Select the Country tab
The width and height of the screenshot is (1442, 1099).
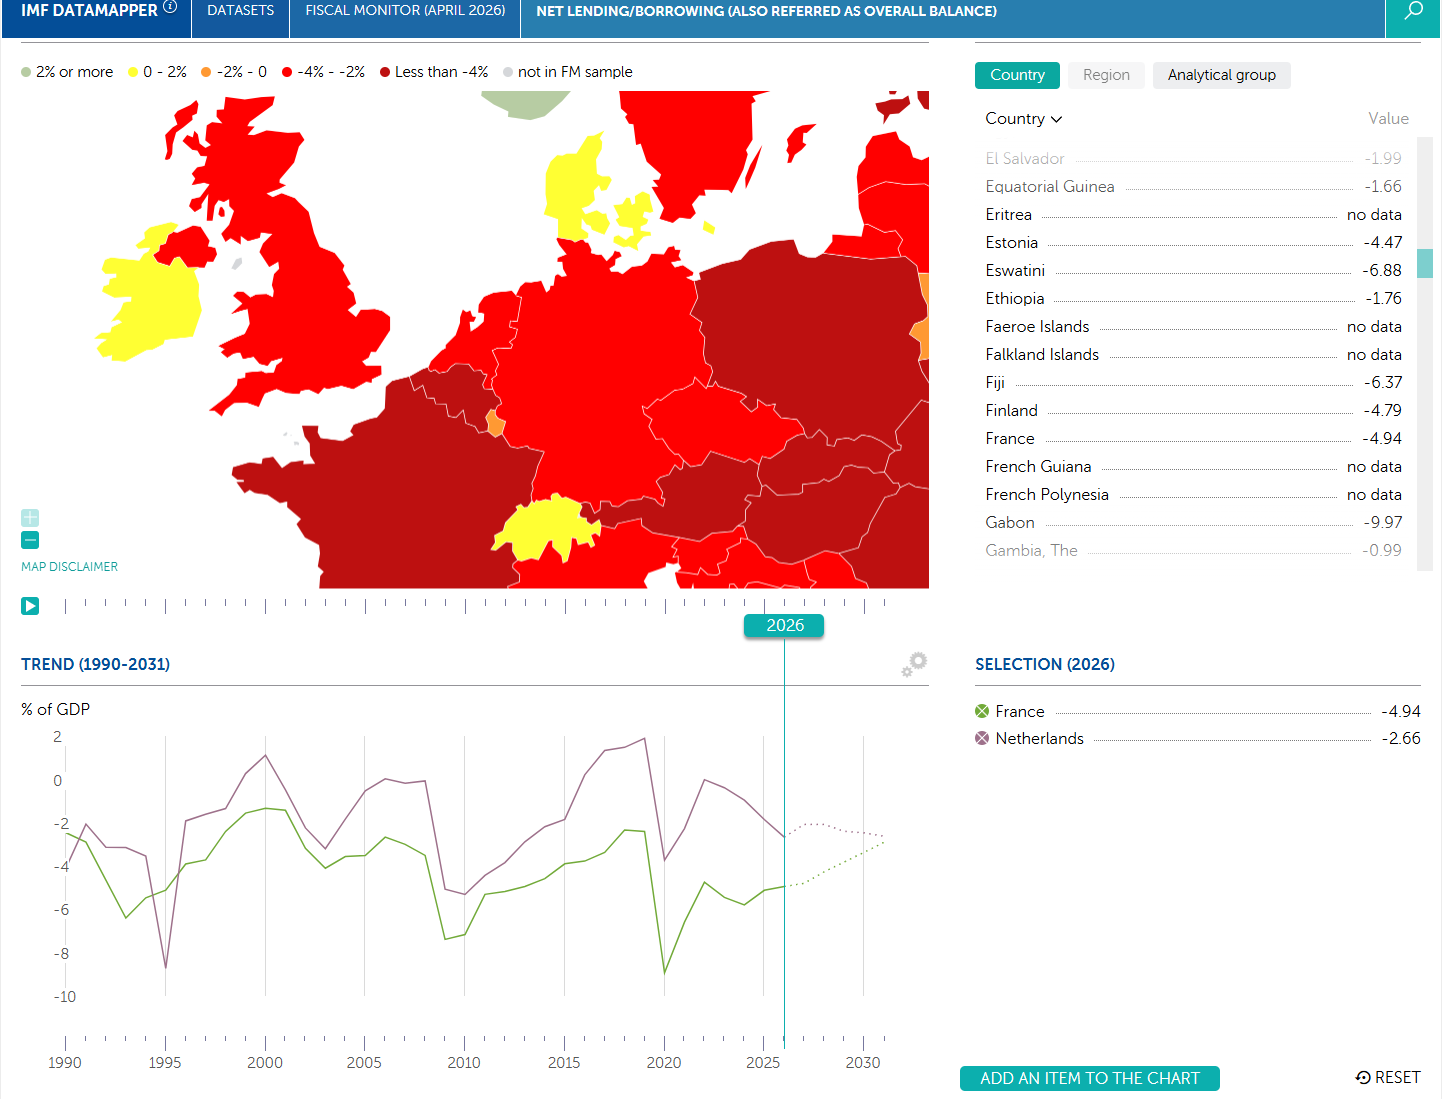click(1017, 75)
